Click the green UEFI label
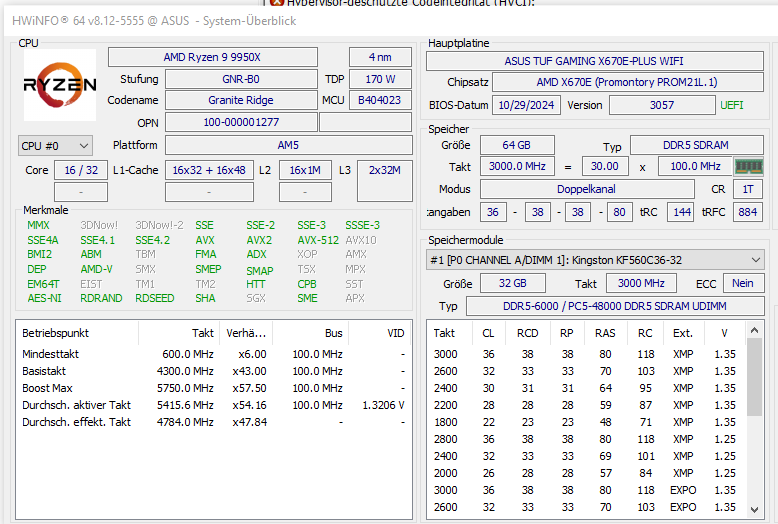 [732, 105]
